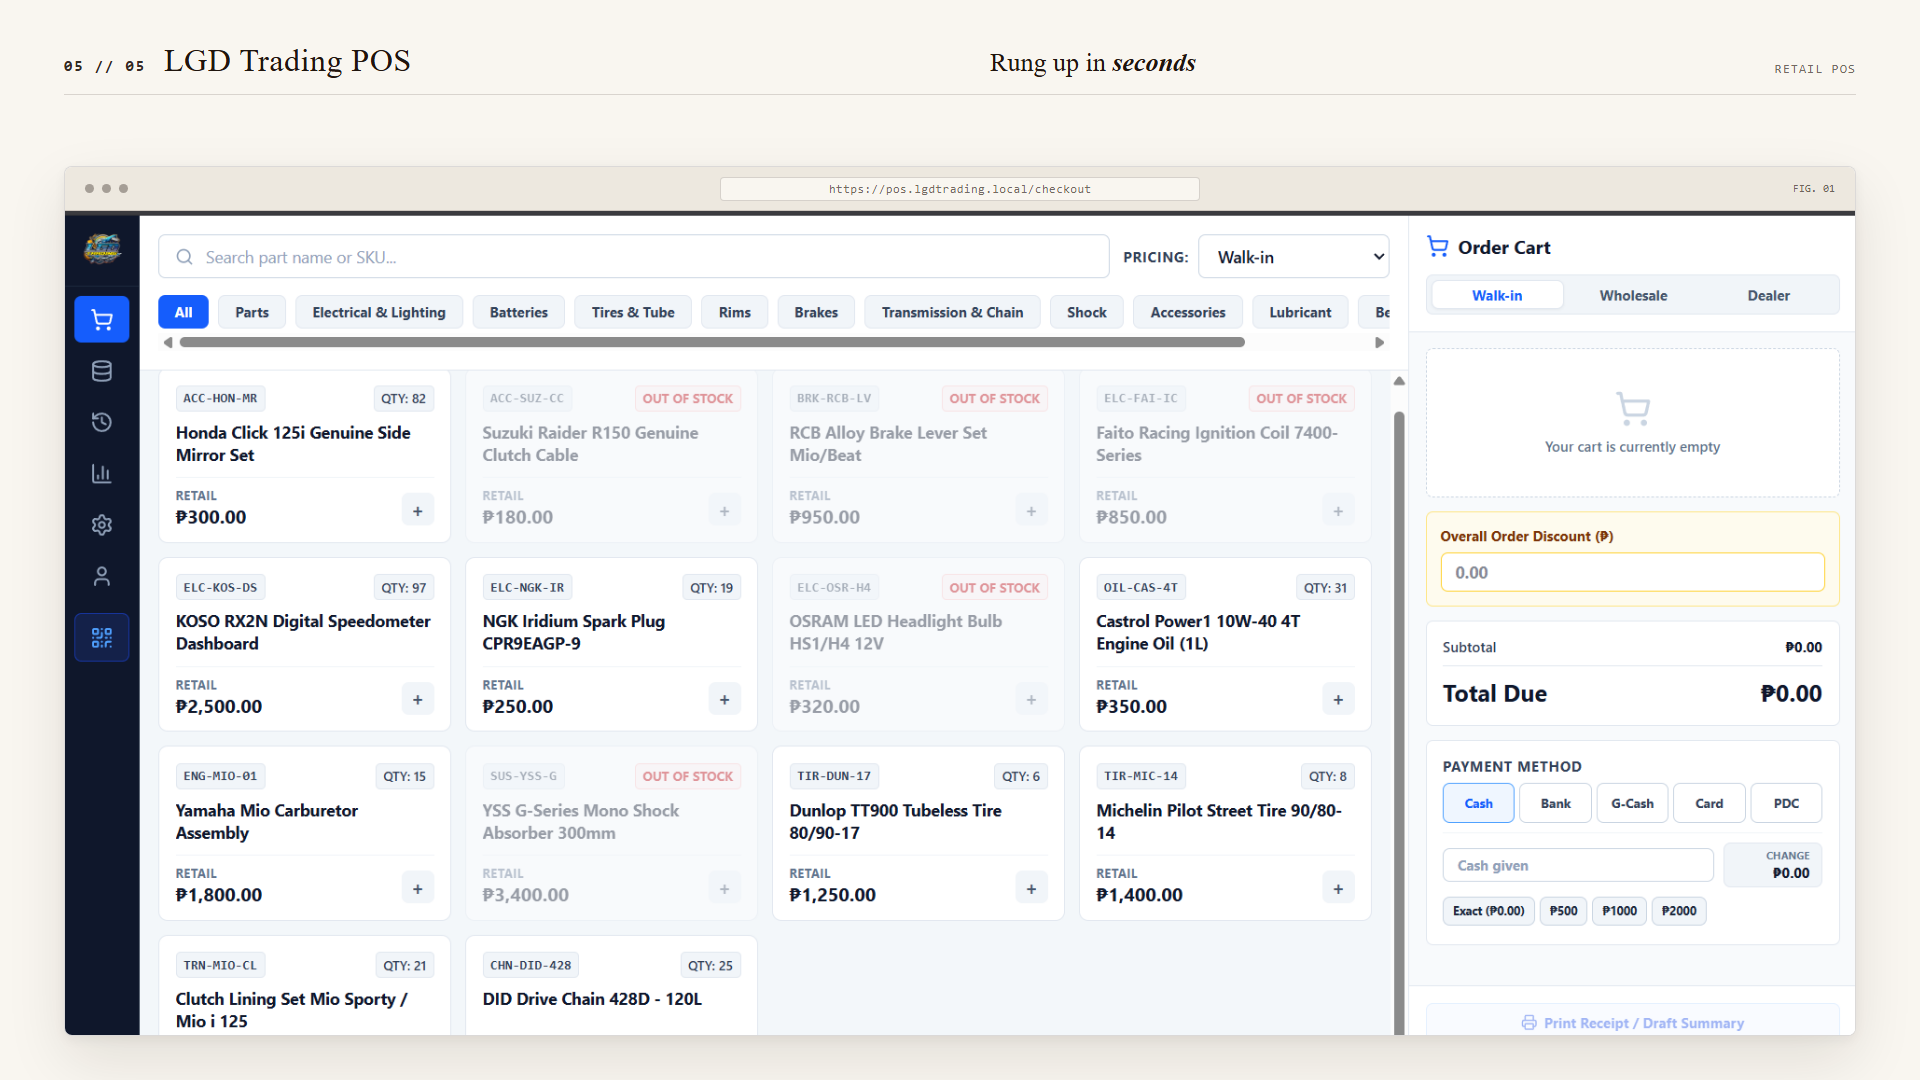Open the QR code scanner icon
Image resolution: width=1920 pixels, height=1080 pixels.
click(x=102, y=637)
